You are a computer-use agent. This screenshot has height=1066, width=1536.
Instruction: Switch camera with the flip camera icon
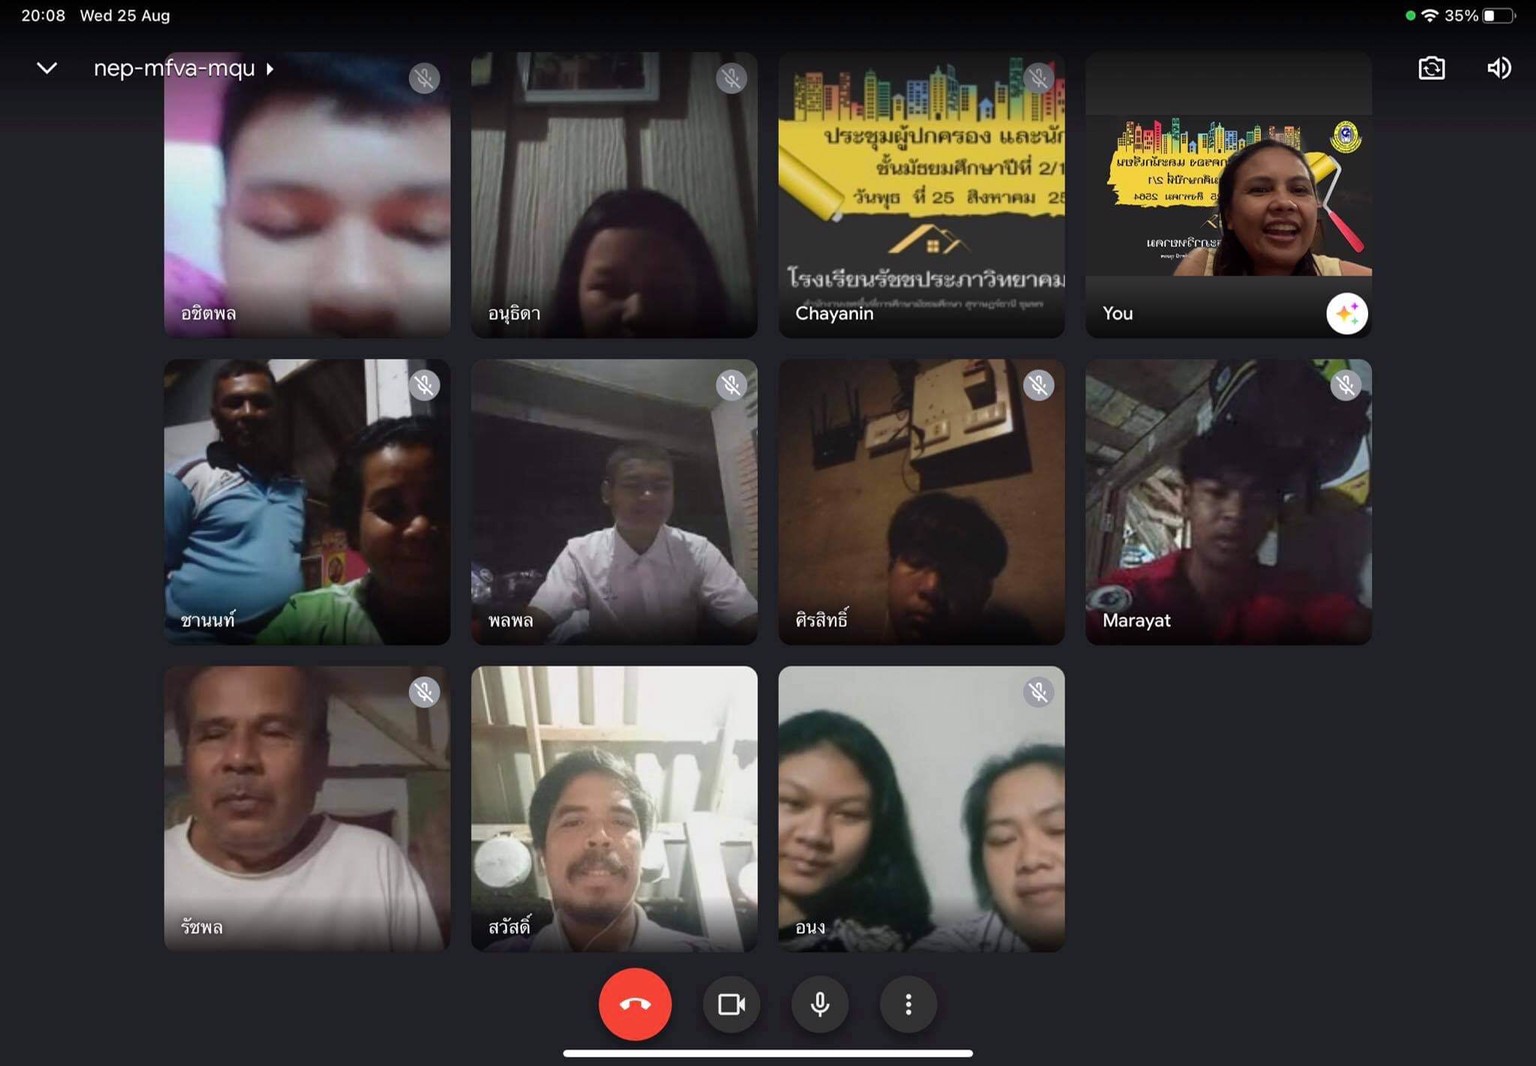coord(1431,68)
